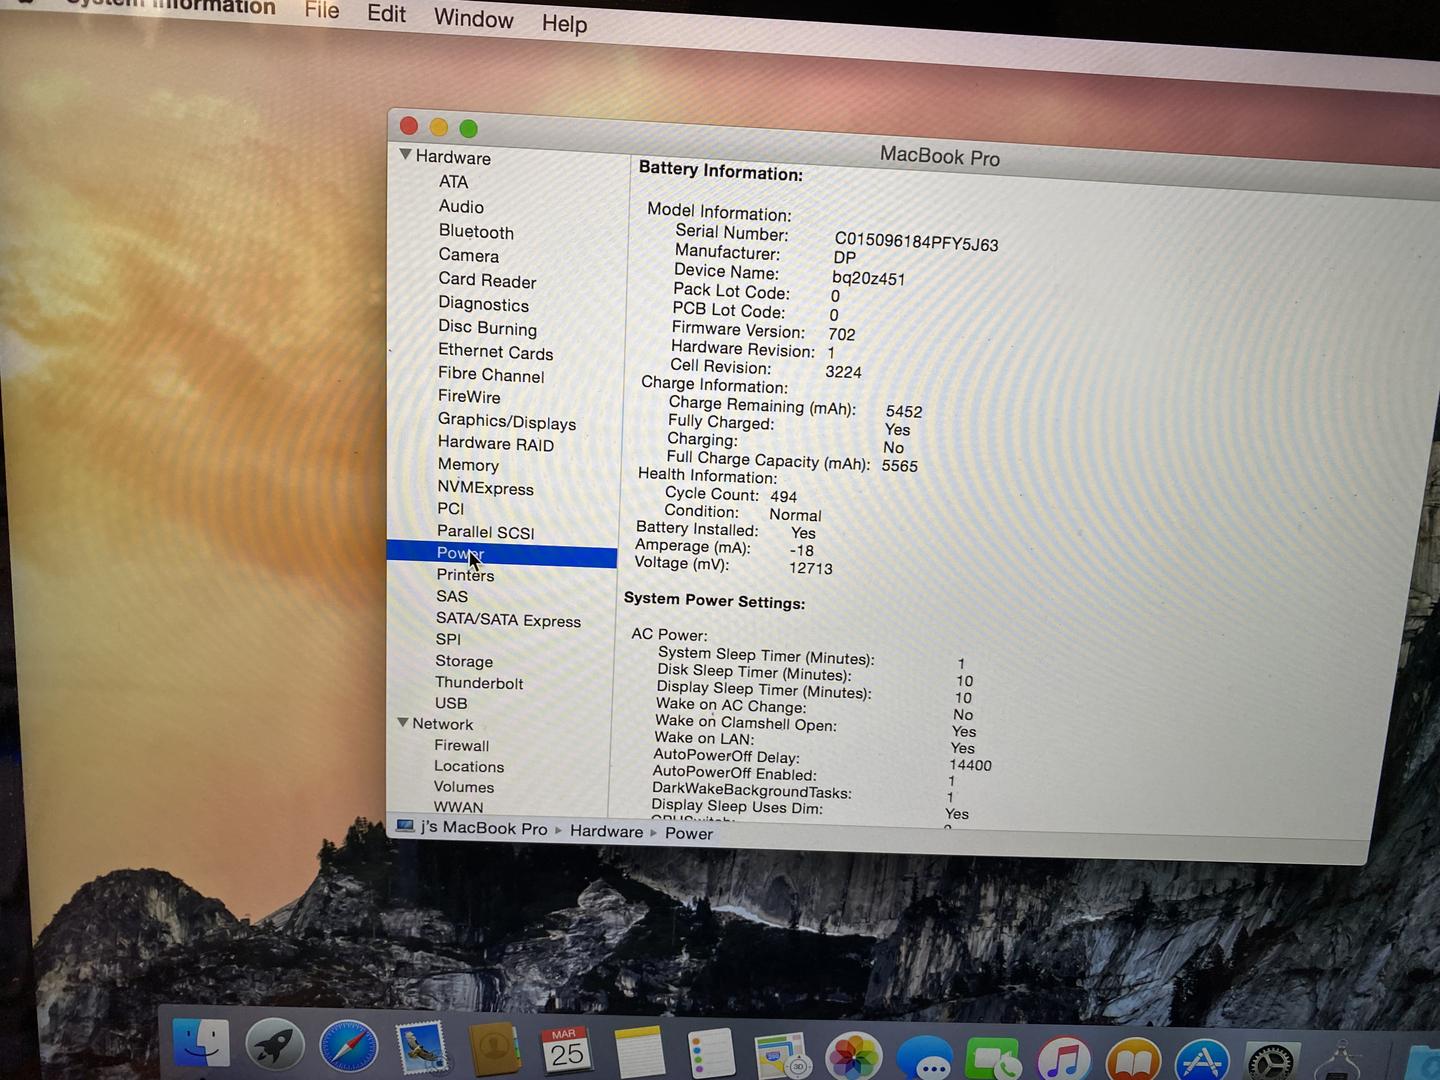
Task: Select Audio in the sidebar
Action: coord(461,206)
